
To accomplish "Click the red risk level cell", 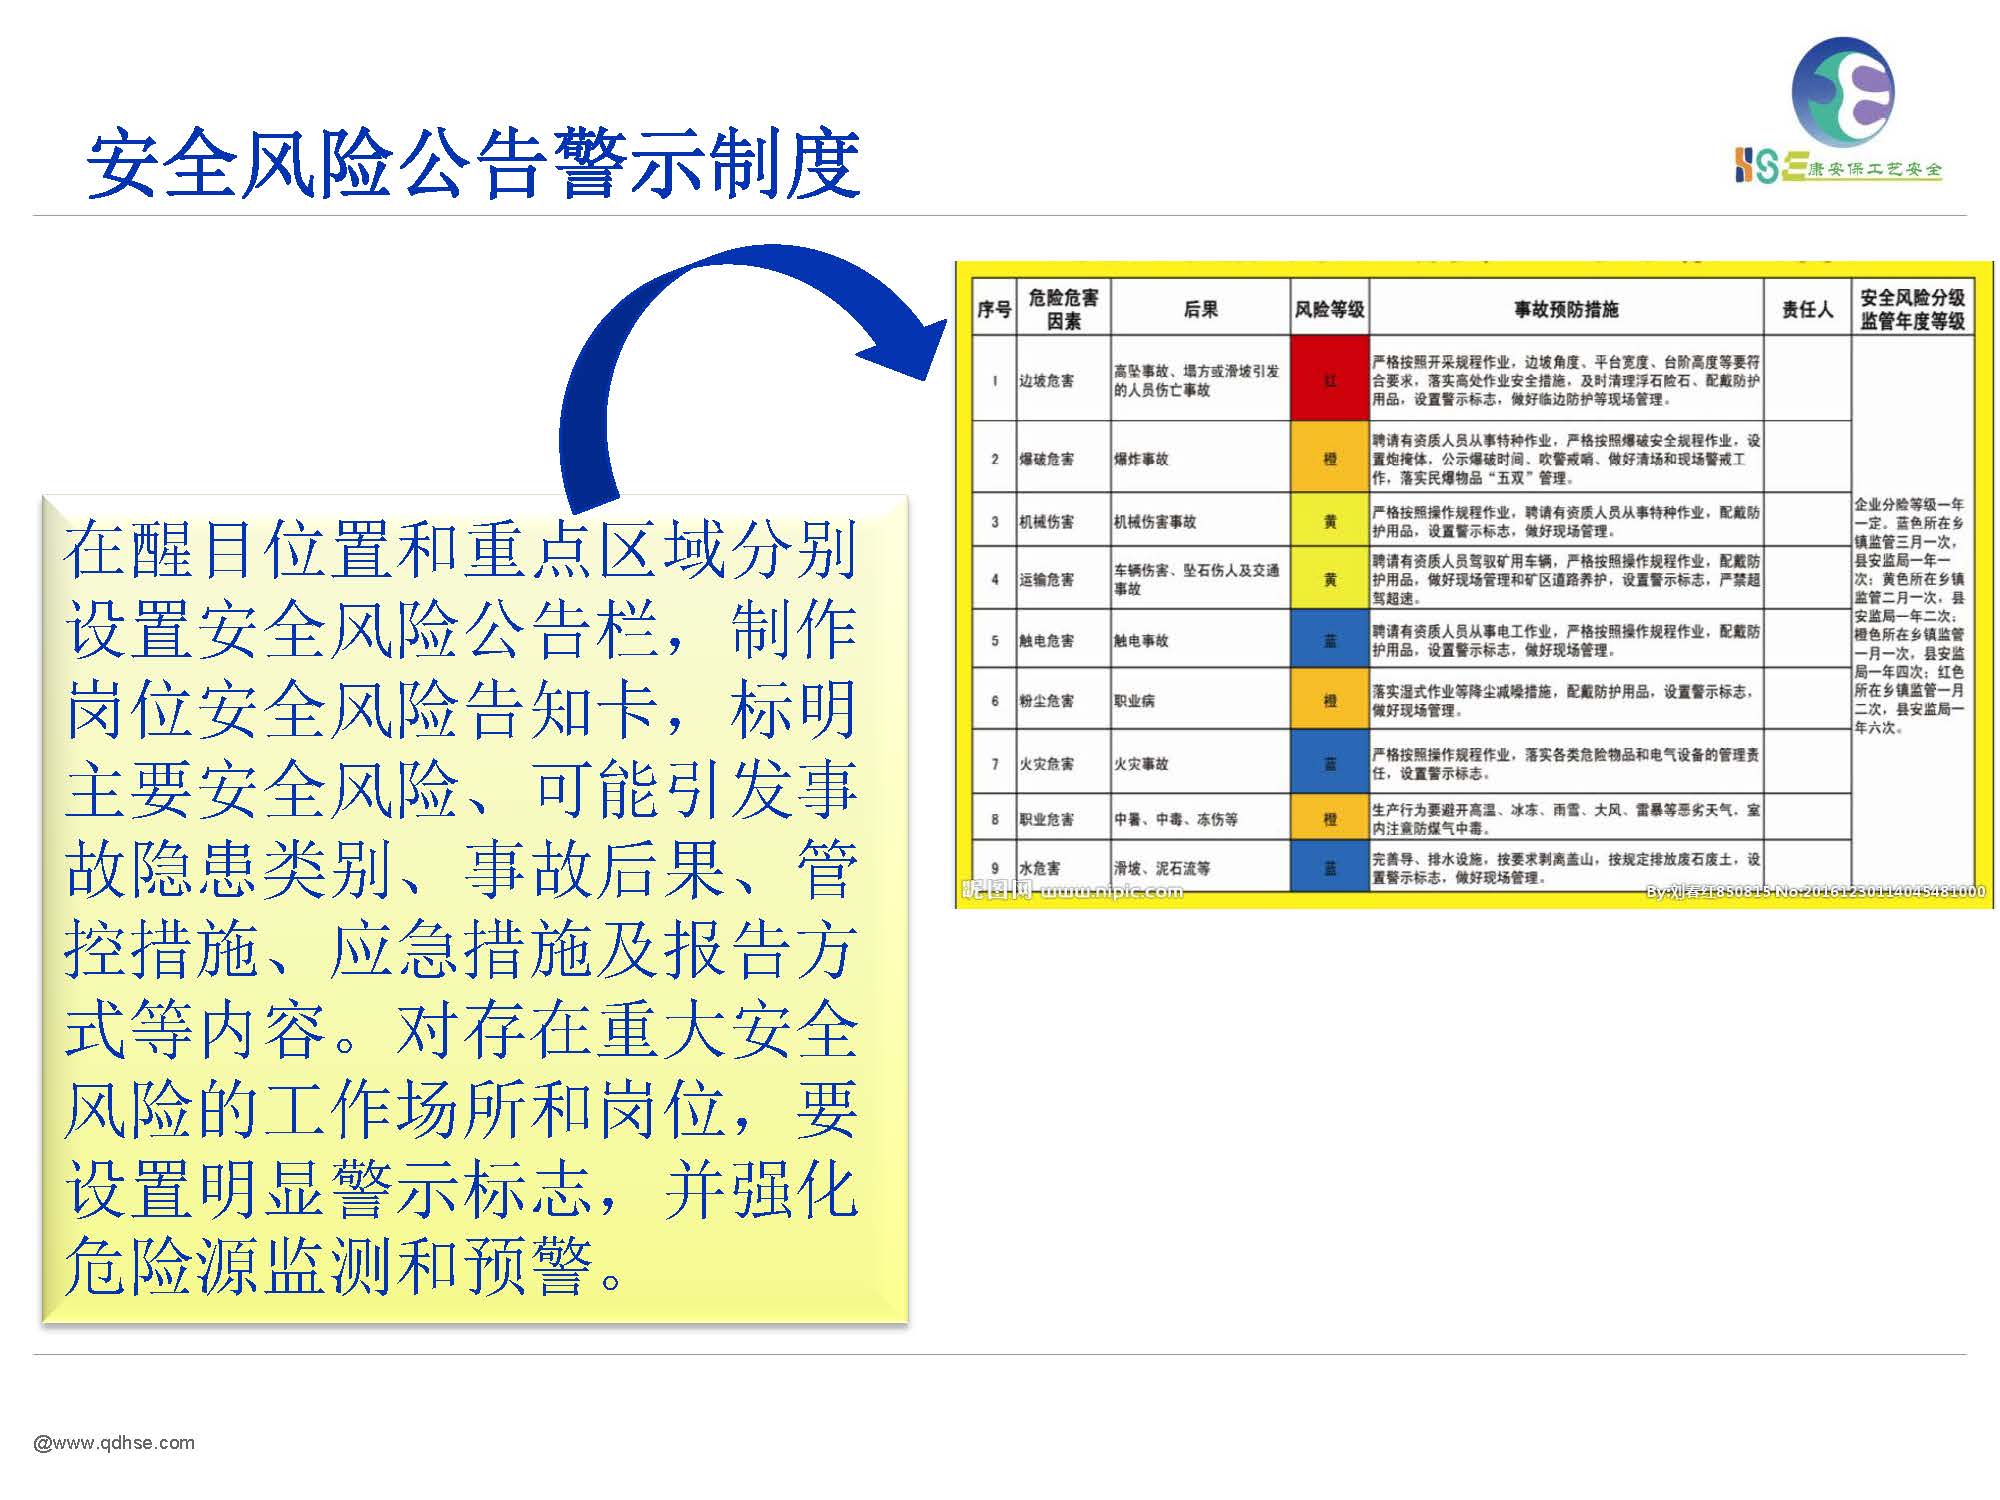I will coord(1329,380).
